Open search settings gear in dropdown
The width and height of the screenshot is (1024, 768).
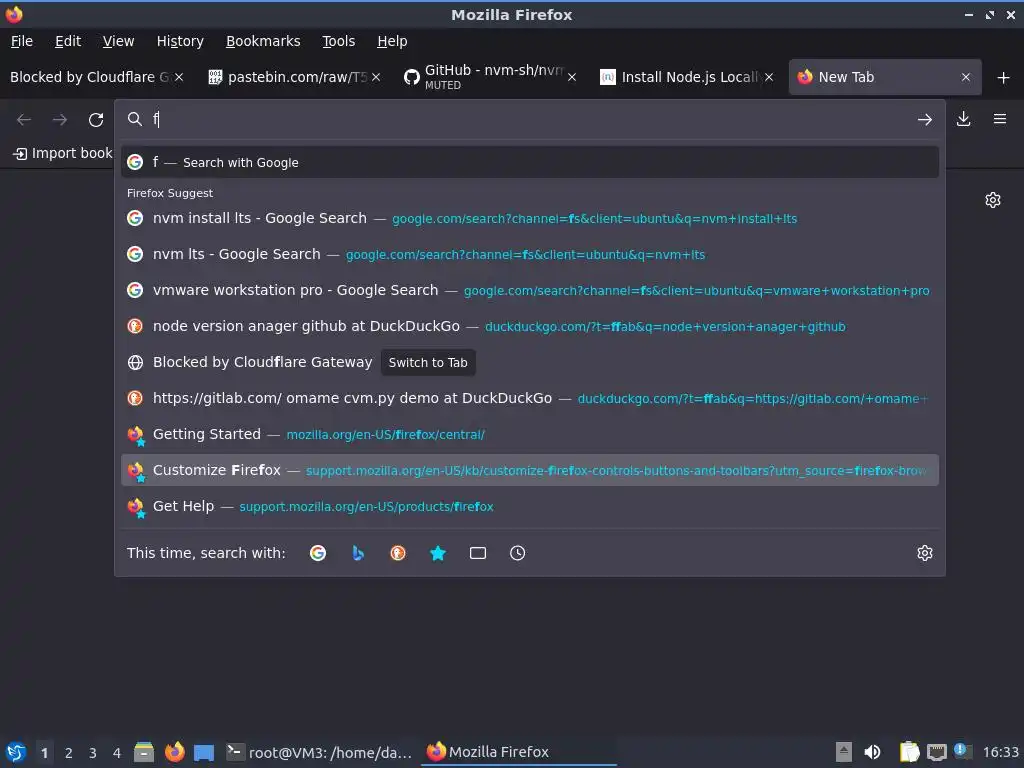pyautogui.click(x=925, y=553)
